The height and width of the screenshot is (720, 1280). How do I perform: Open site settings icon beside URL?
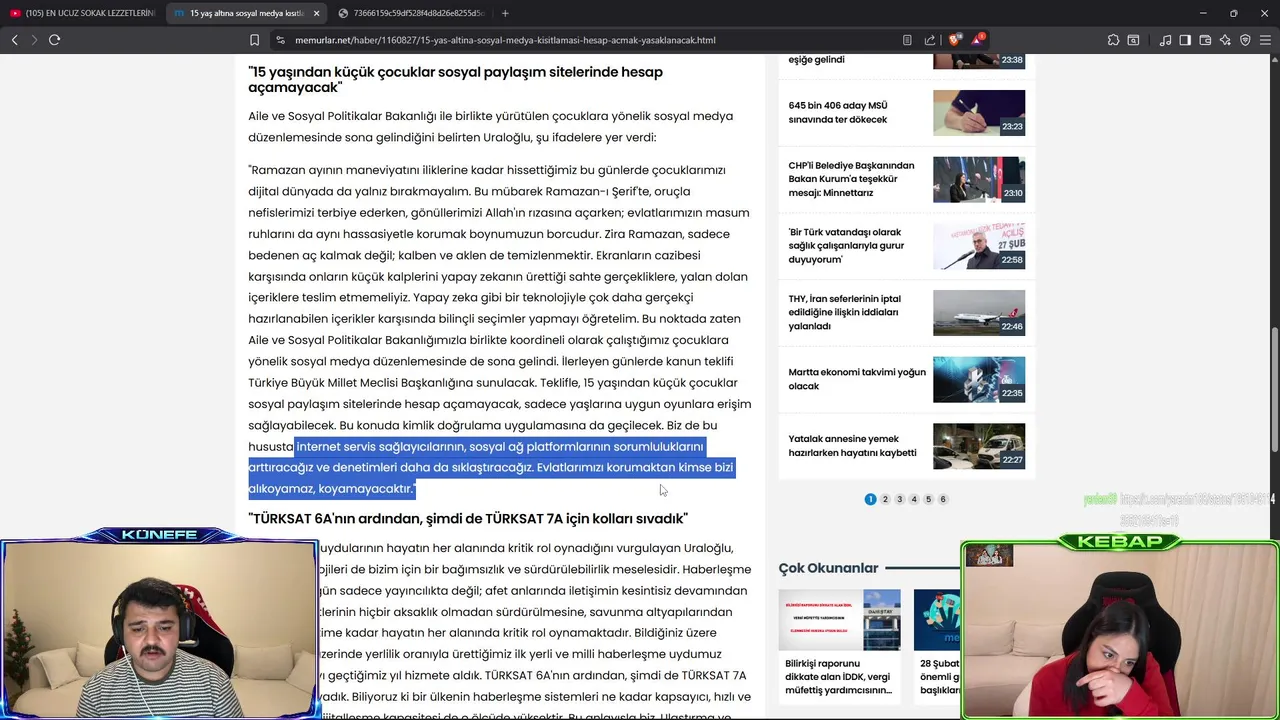[281, 40]
